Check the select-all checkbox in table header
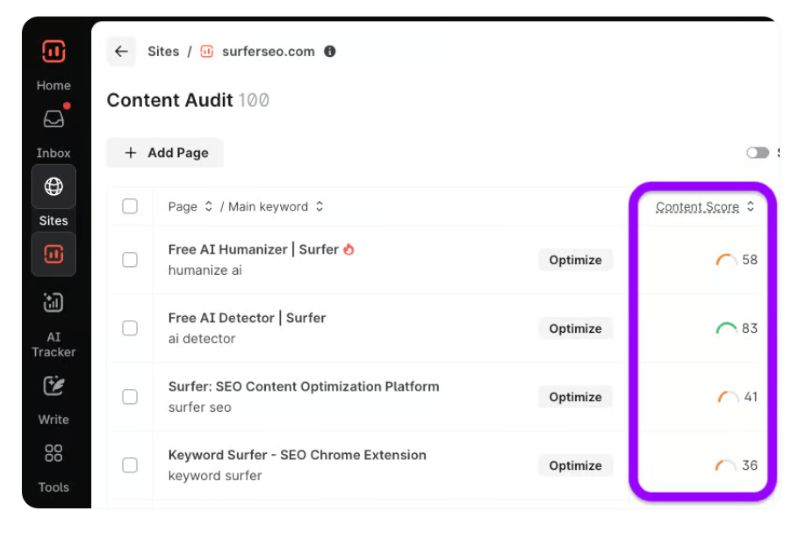This screenshot has width=800, height=534. click(130, 207)
